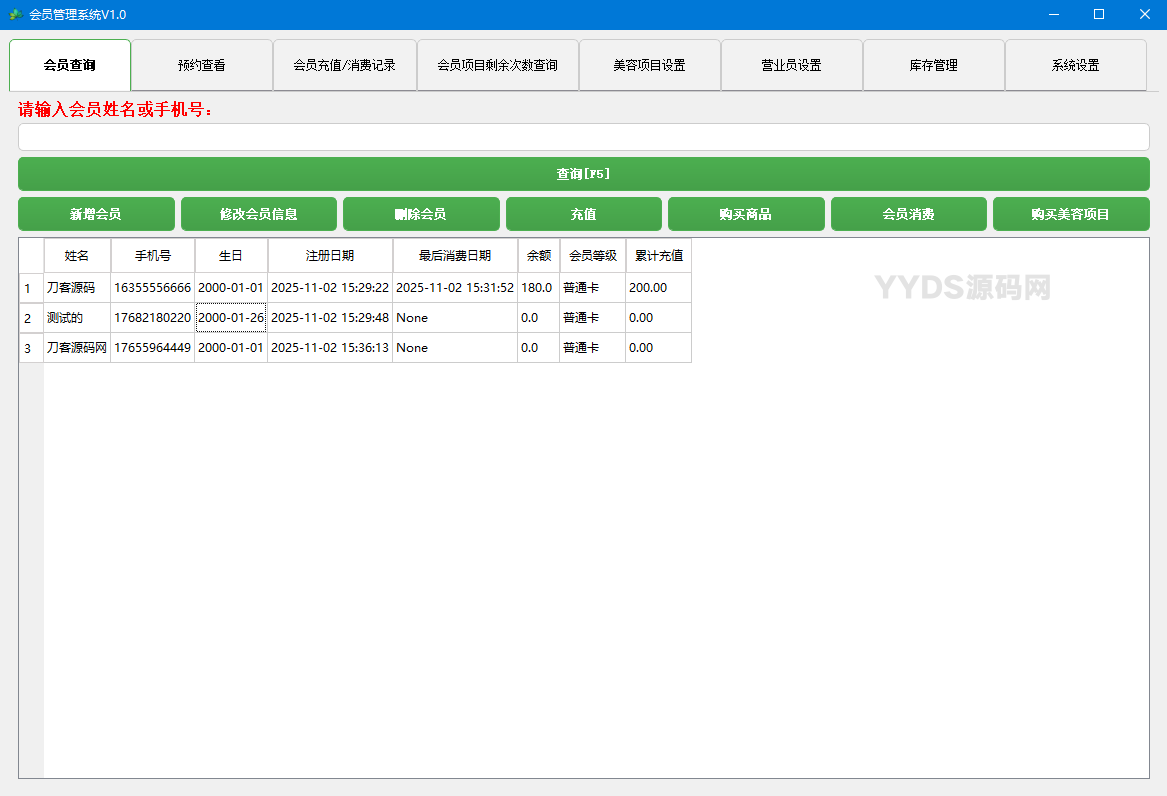Click 购买美容项目 to buy beauty project
This screenshot has height=796, width=1167.
point(1071,213)
